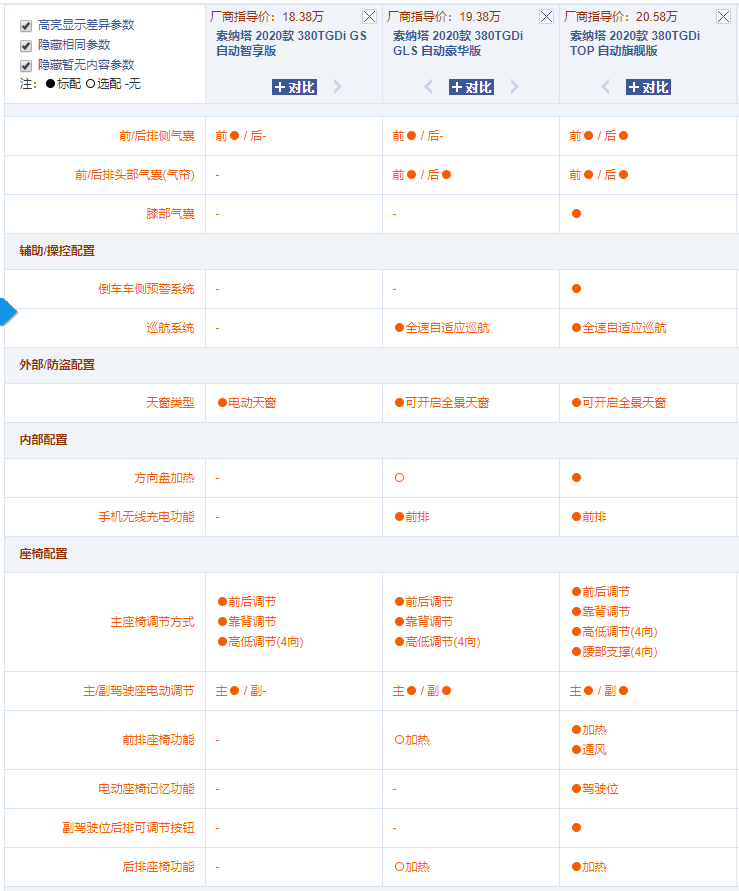This screenshot has width=739, height=891.
Task: Click 厂商指导价: 20.58万 price text
Action: tap(621, 16)
